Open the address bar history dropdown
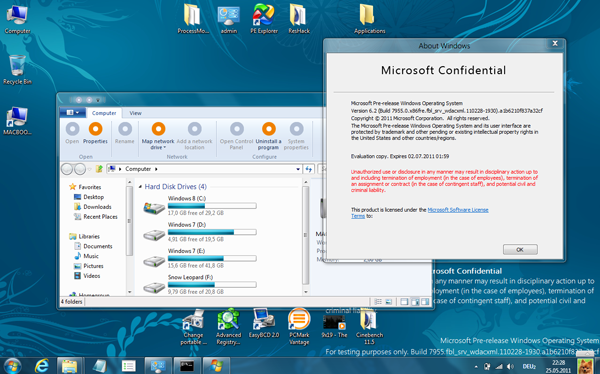This screenshot has height=374, width=600. tap(298, 169)
